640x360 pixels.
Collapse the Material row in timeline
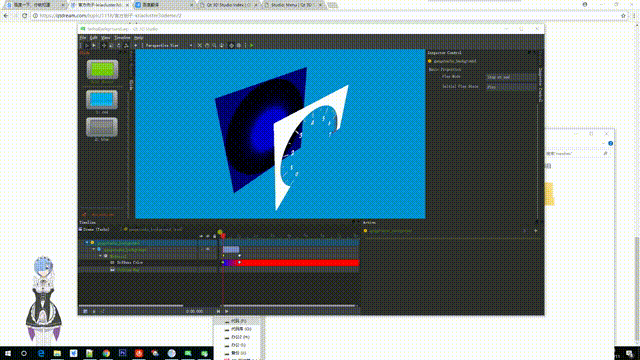click(101, 256)
